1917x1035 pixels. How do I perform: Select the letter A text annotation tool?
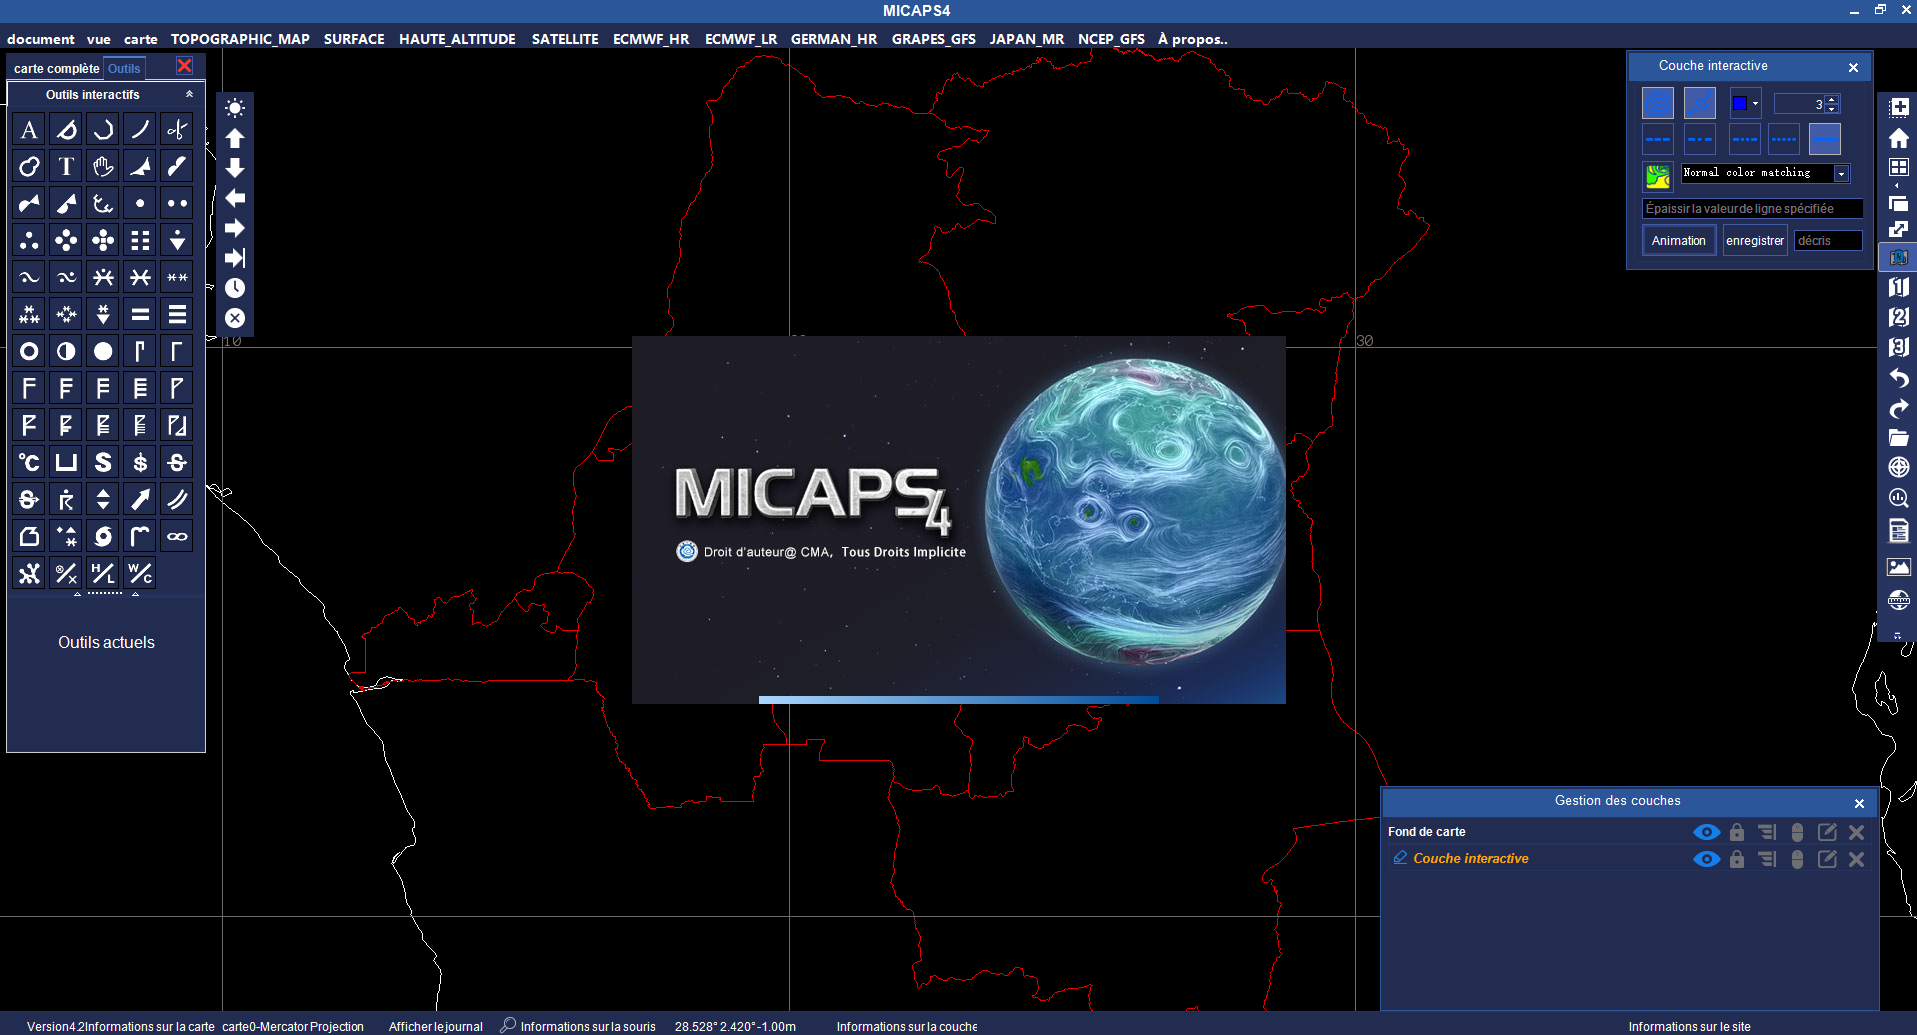[x=29, y=130]
